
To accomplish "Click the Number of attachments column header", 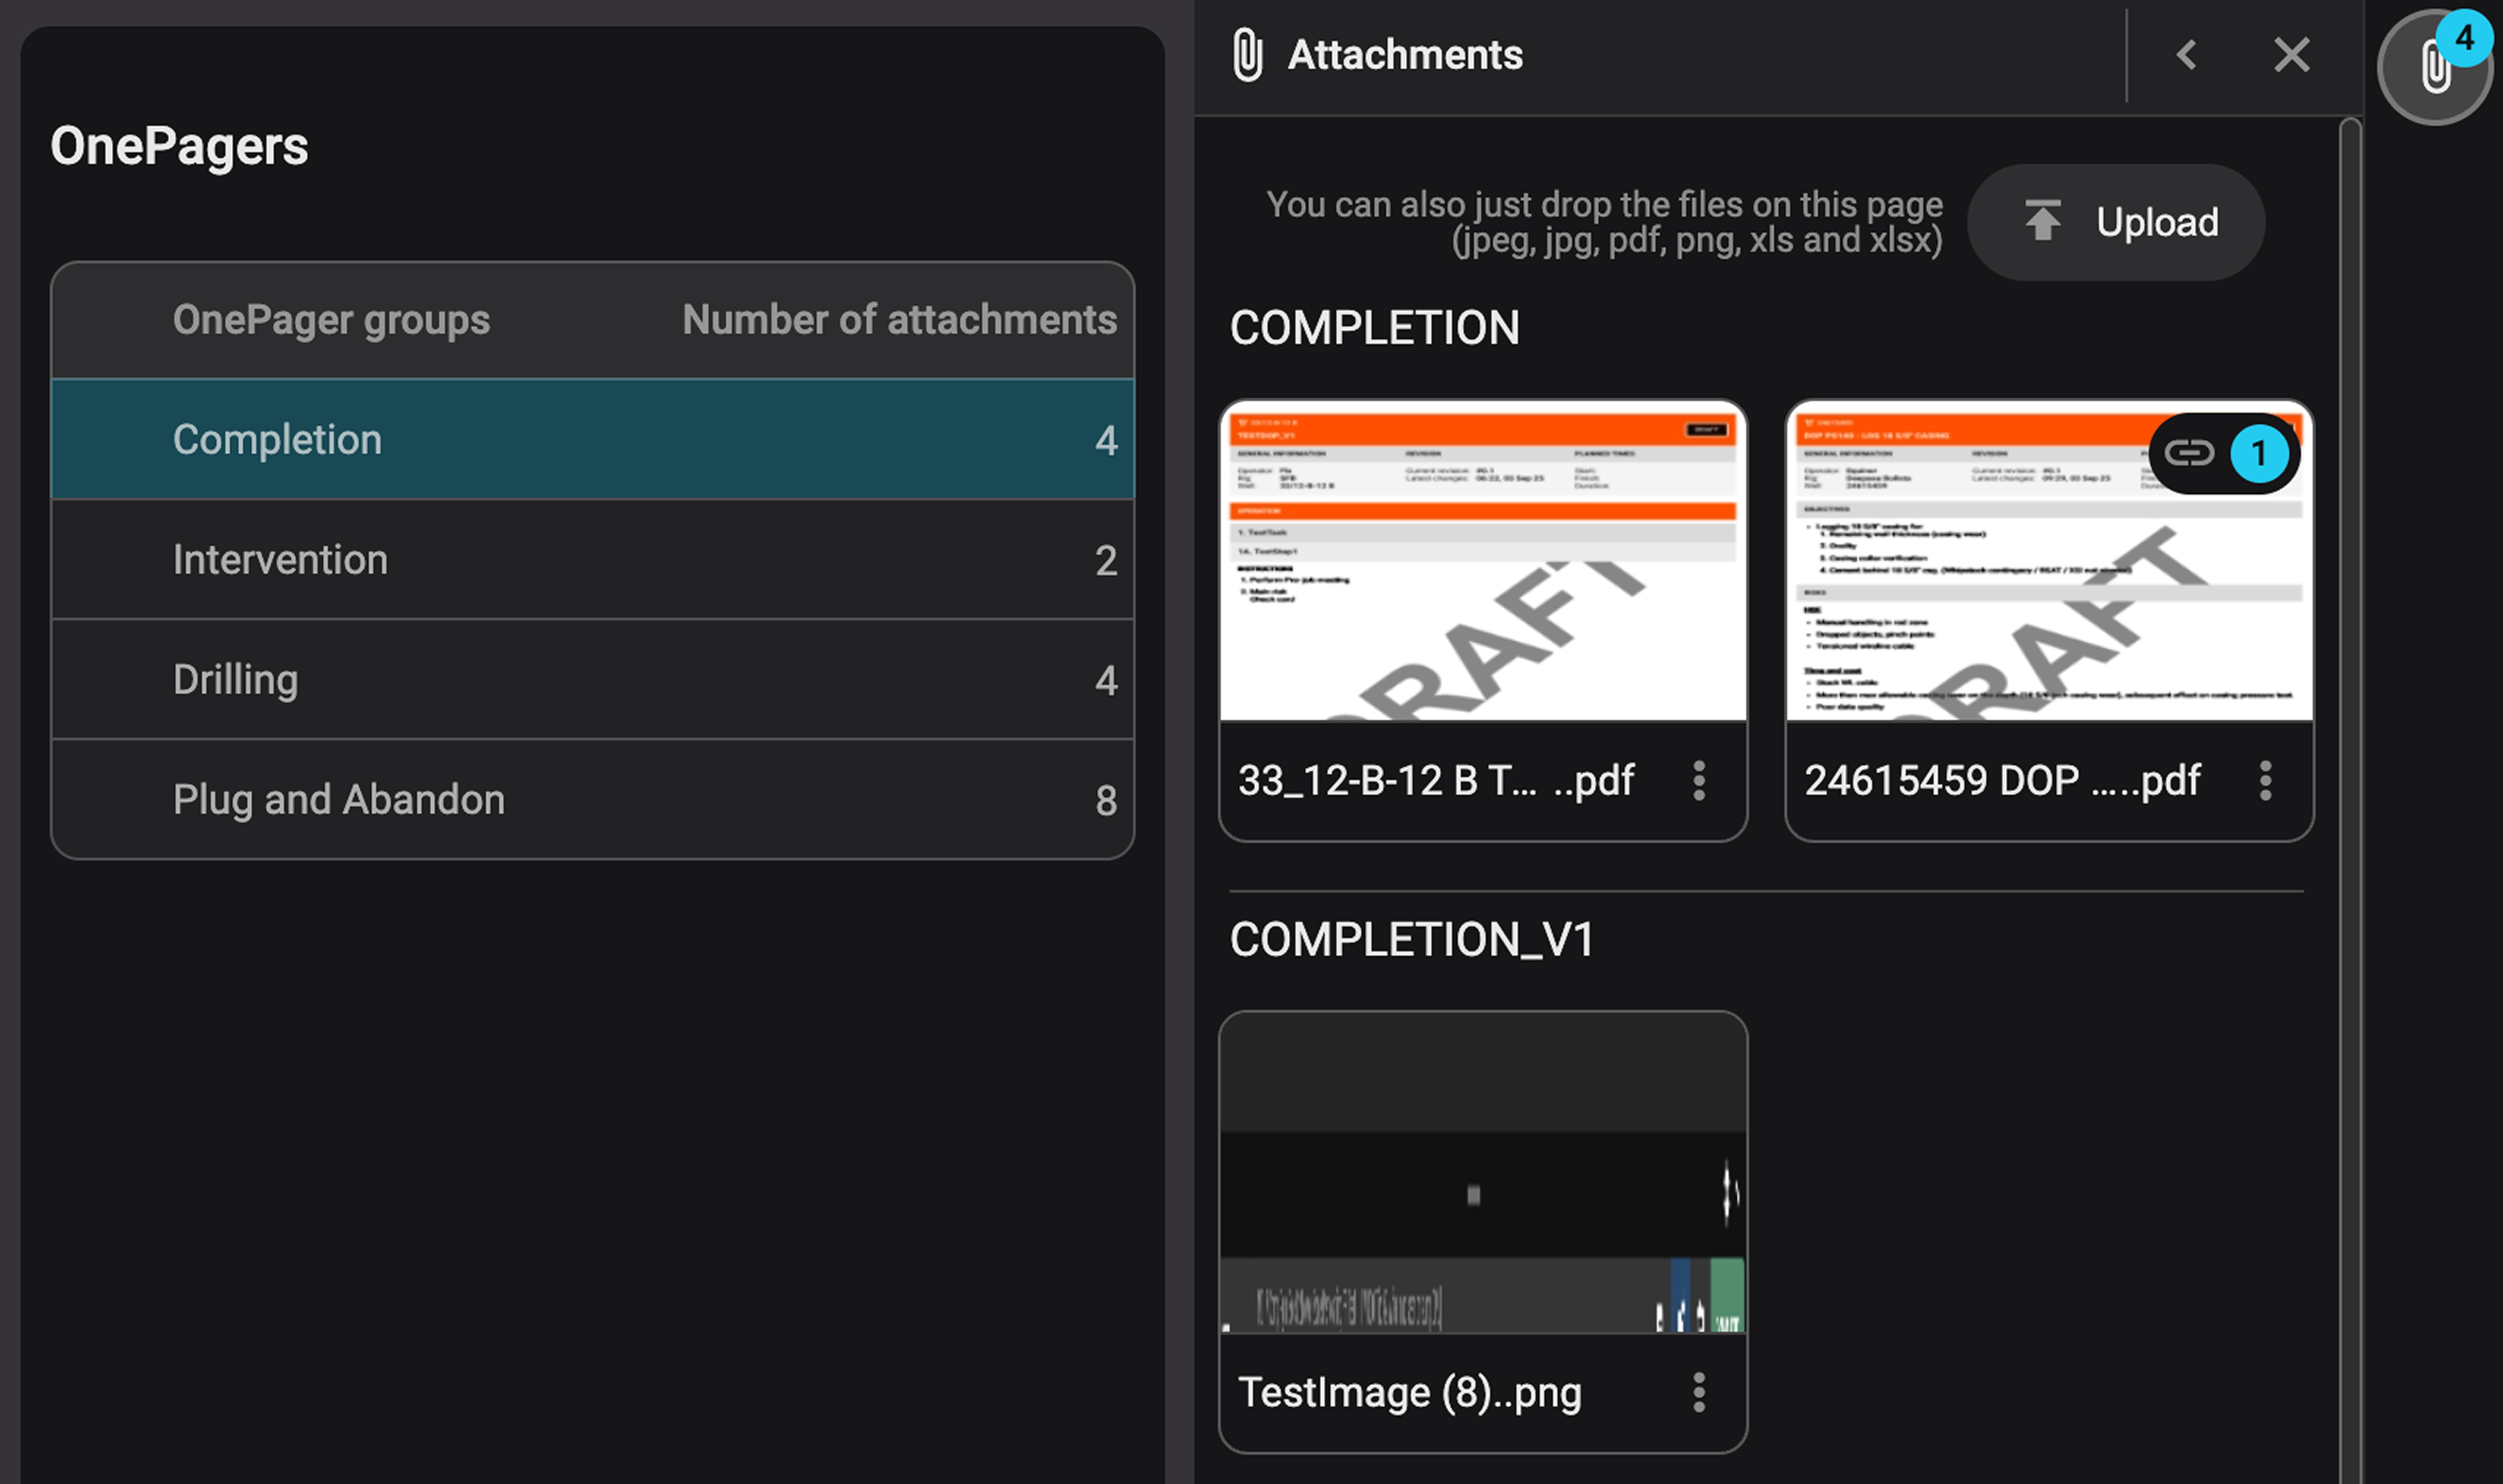I will (898, 320).
